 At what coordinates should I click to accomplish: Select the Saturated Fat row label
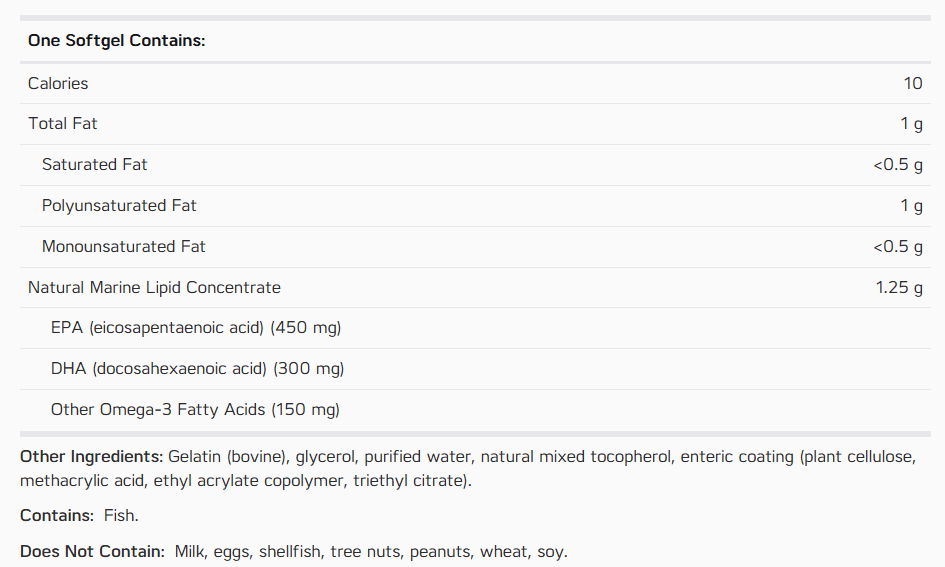coord(95,164)
